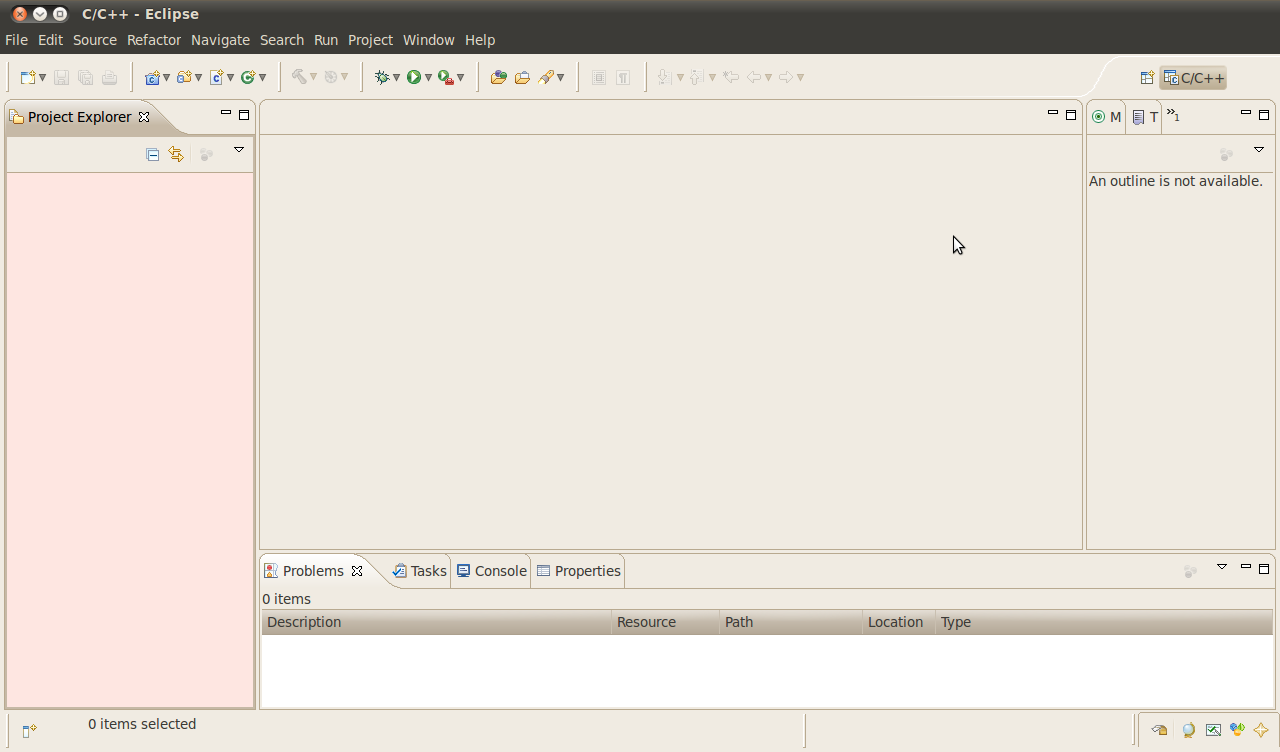The width and height of the screenshot is (1280, 752).
Task: Open the dropdown arrow next to New wizard icon
Action: [42, 78]
